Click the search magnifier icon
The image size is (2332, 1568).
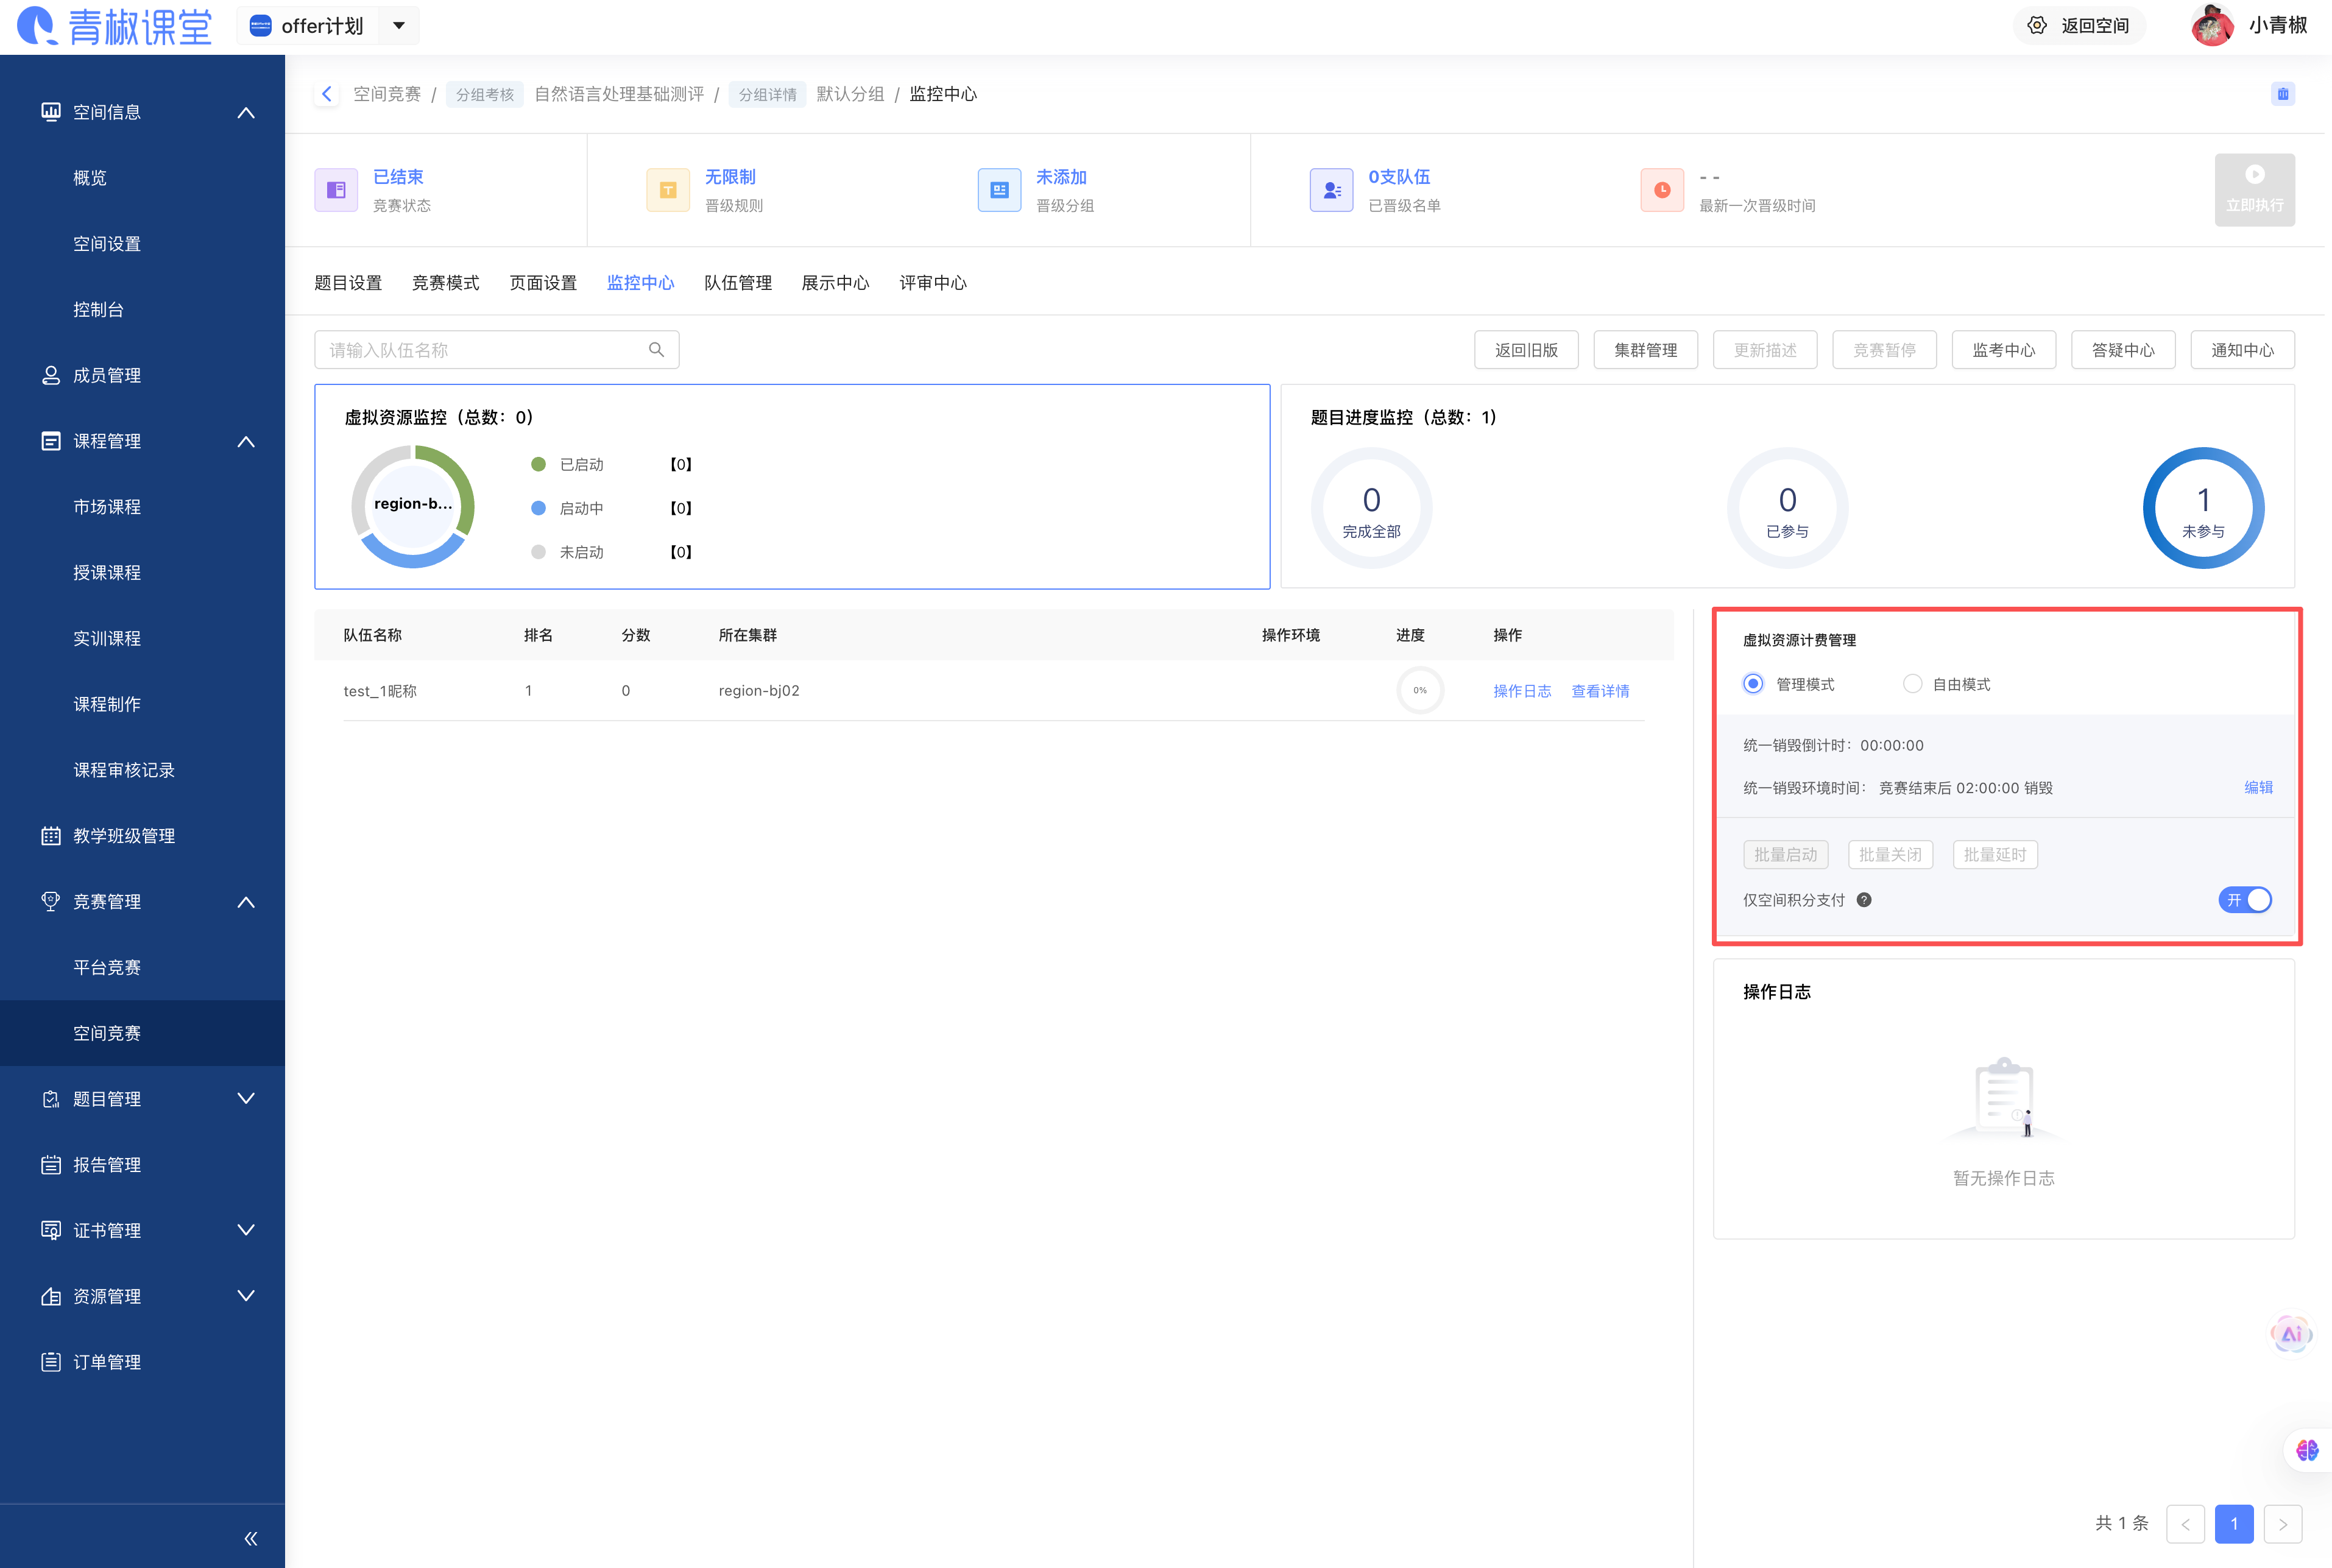coord(656,350)
